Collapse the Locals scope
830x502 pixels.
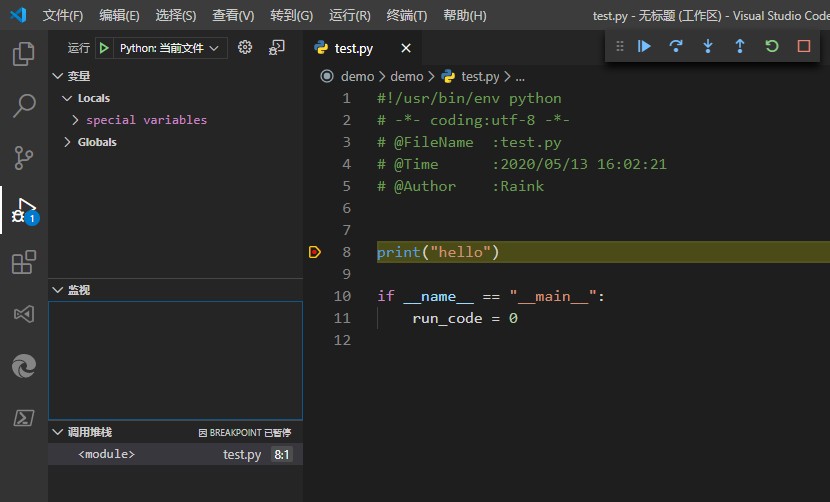(x=67, y=98)
